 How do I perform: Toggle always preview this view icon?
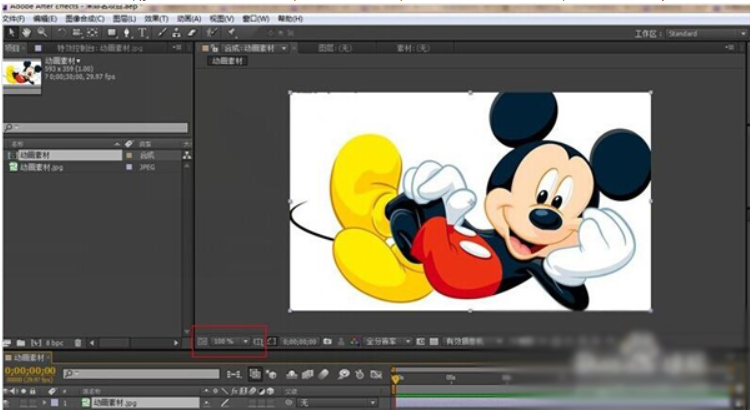pyautogui.click(x=202, y=341)
